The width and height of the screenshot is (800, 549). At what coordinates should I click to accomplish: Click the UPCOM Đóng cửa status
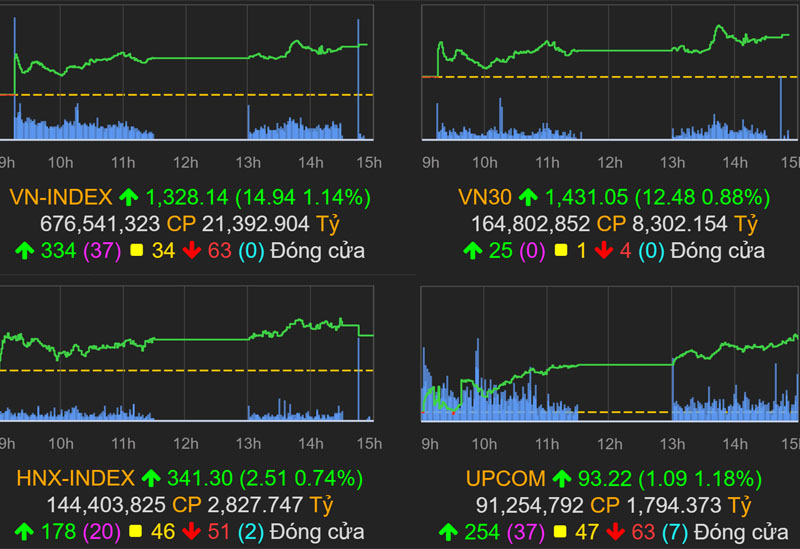coord(741,532)
